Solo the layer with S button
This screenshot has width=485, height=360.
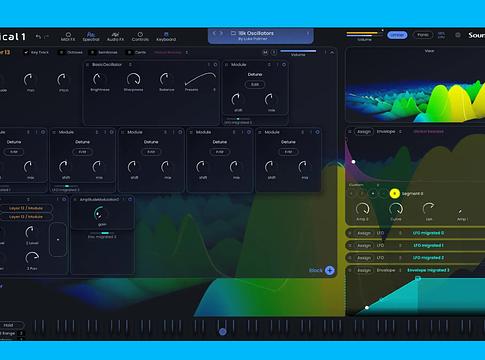(x=274, y=52)
